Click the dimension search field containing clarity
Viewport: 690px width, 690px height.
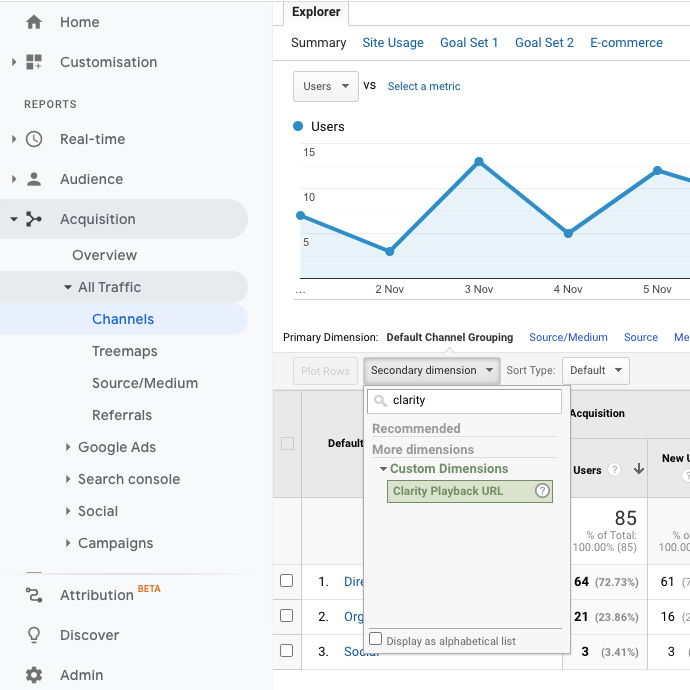click(x=464, y=400)
